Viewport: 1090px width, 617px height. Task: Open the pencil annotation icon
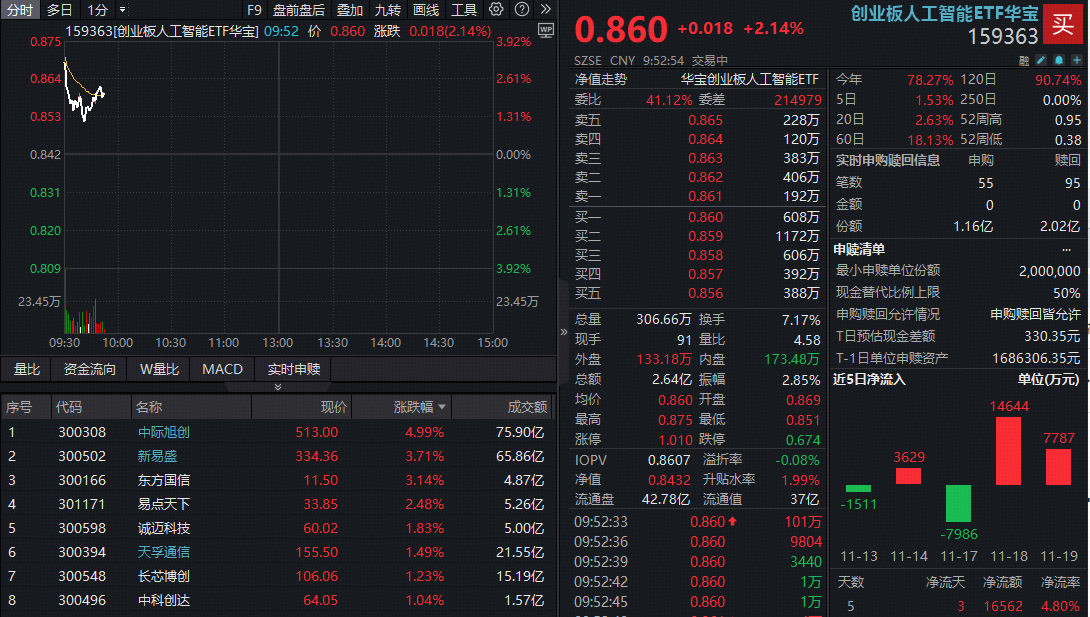click(1041, 60)
